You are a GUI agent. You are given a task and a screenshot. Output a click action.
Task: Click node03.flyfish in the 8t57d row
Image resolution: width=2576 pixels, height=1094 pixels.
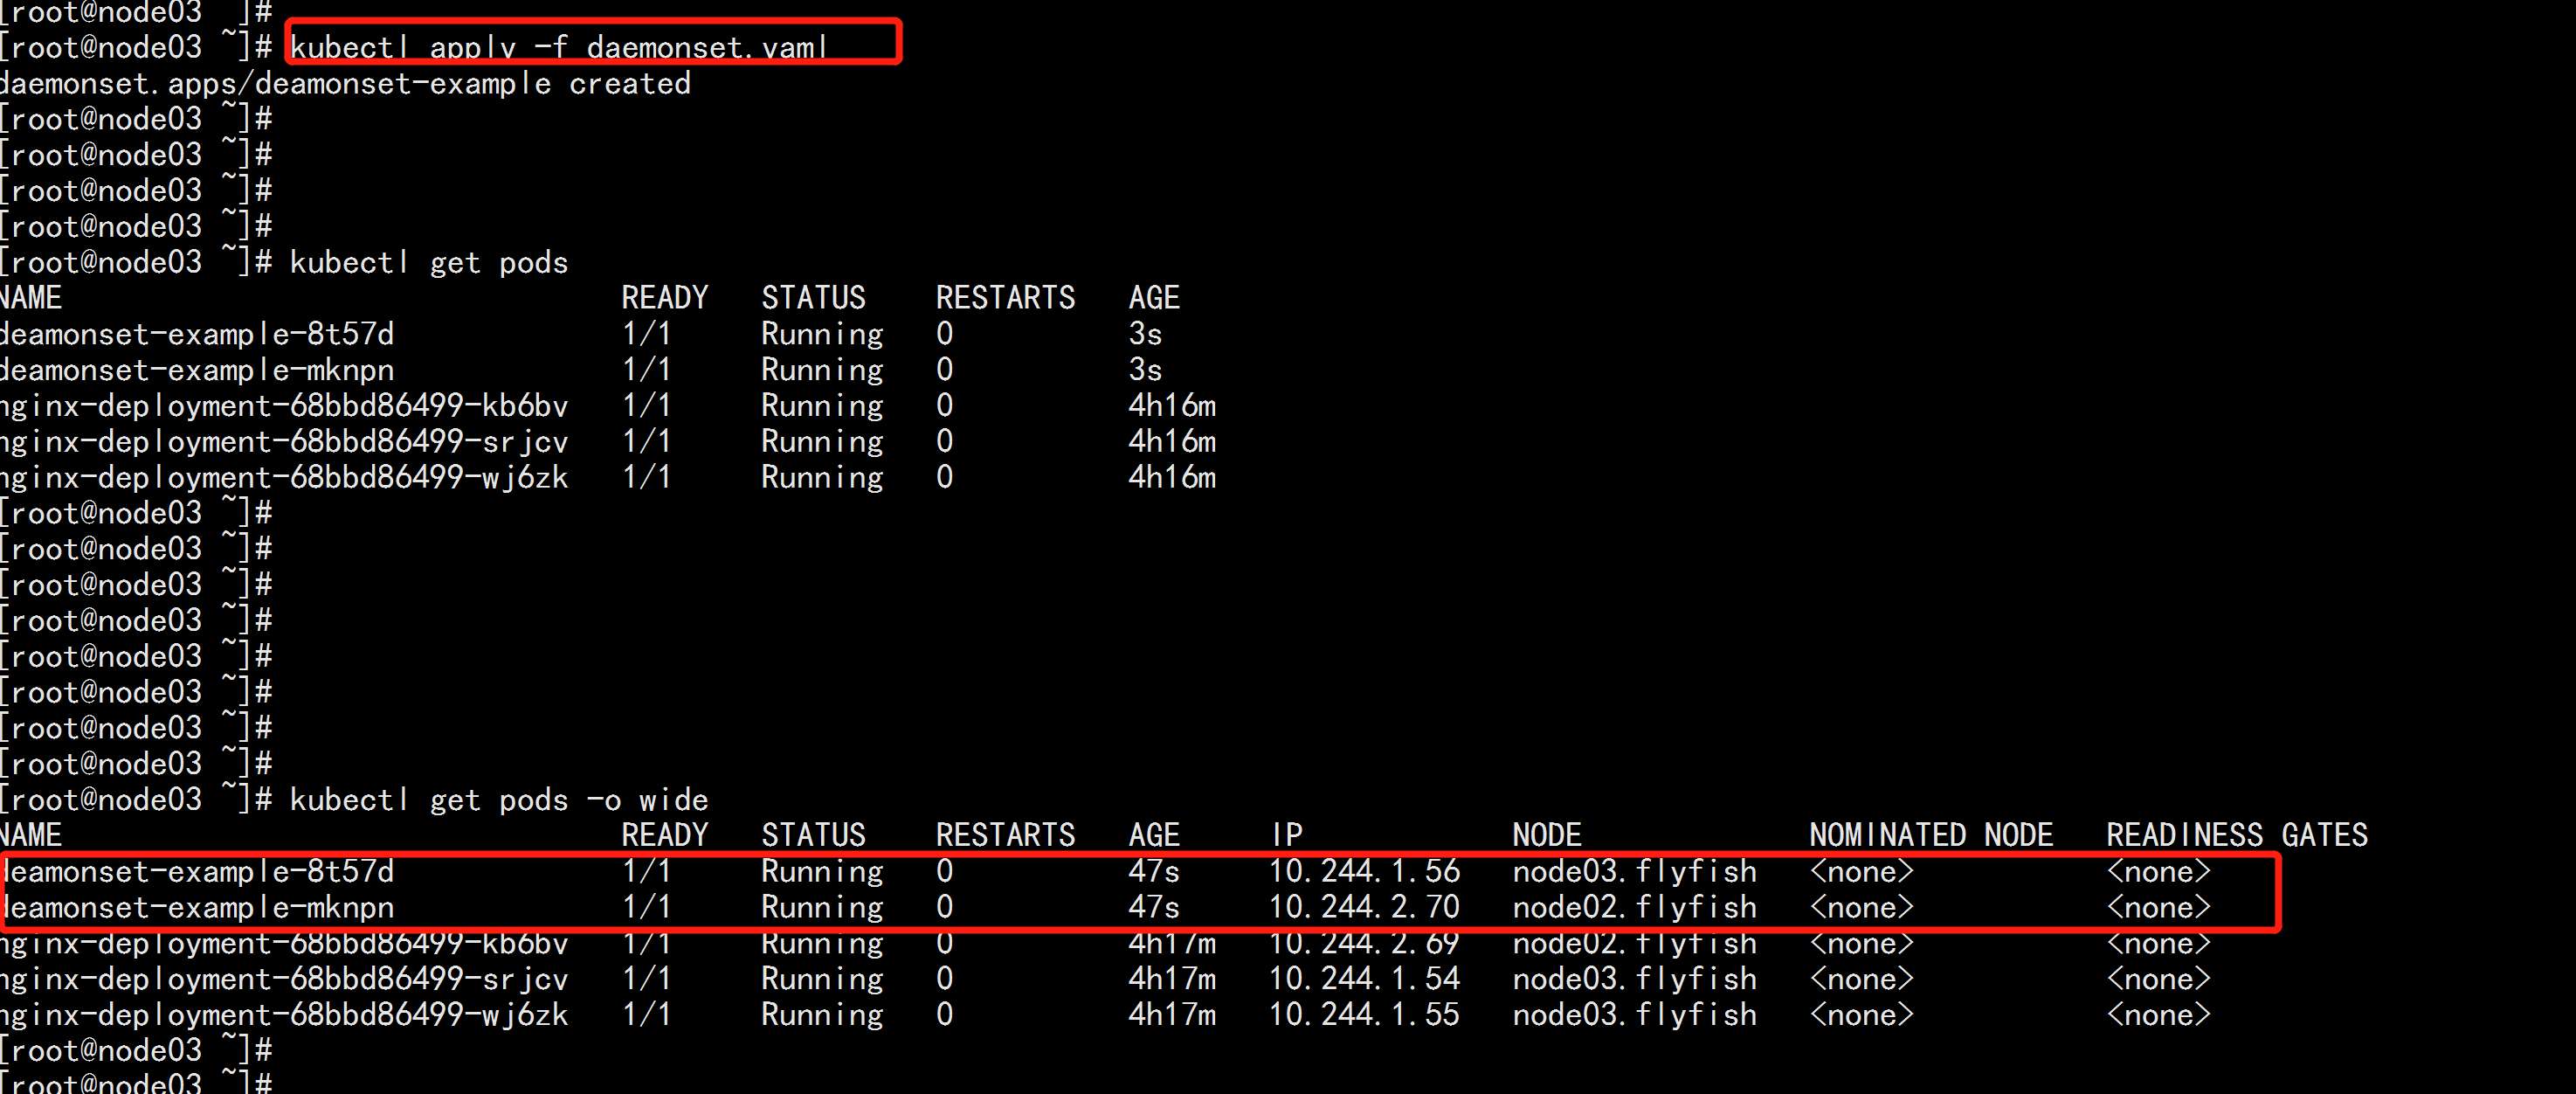(1634, 870)
